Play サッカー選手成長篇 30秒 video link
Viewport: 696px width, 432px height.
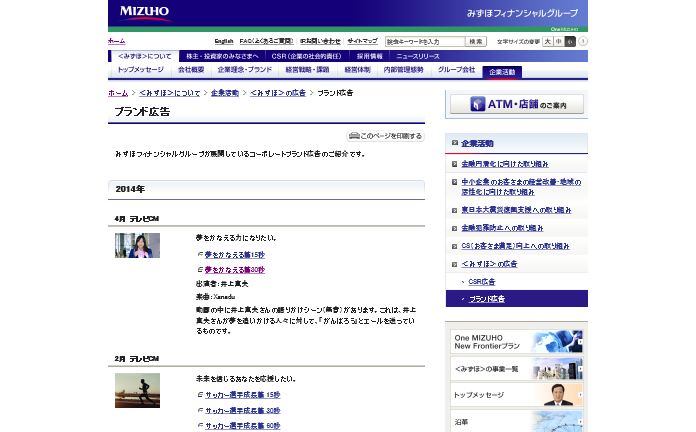242,411
